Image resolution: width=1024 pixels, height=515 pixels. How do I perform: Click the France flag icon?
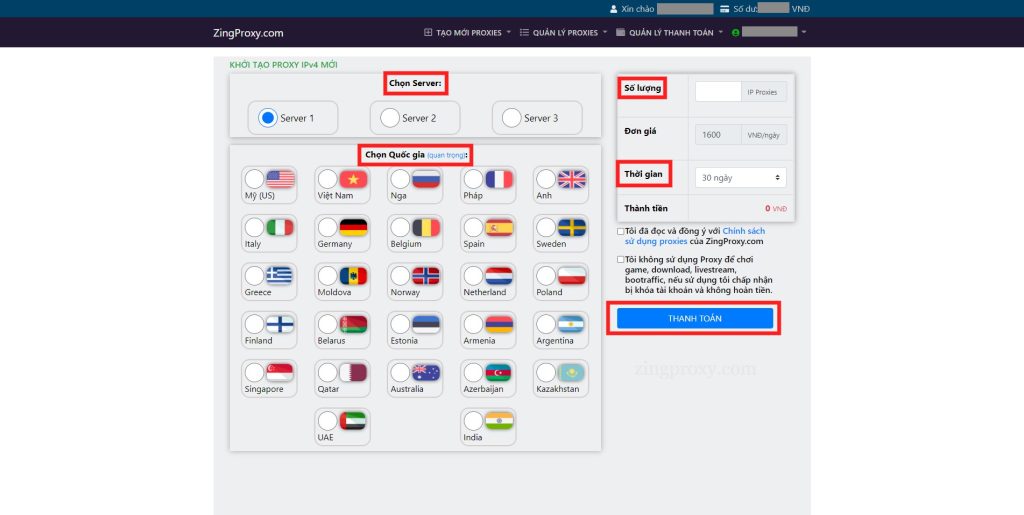tap(500, 179)
